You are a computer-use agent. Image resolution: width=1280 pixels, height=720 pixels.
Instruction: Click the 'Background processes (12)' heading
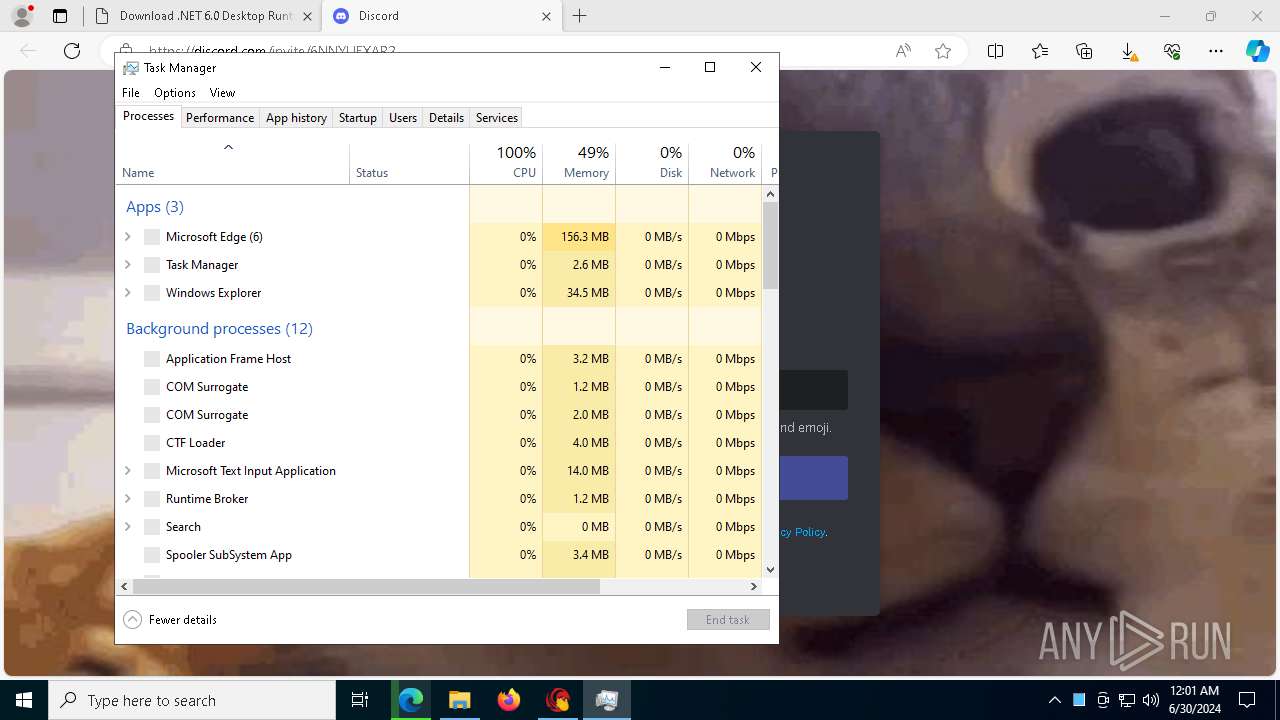coord(219,329)
